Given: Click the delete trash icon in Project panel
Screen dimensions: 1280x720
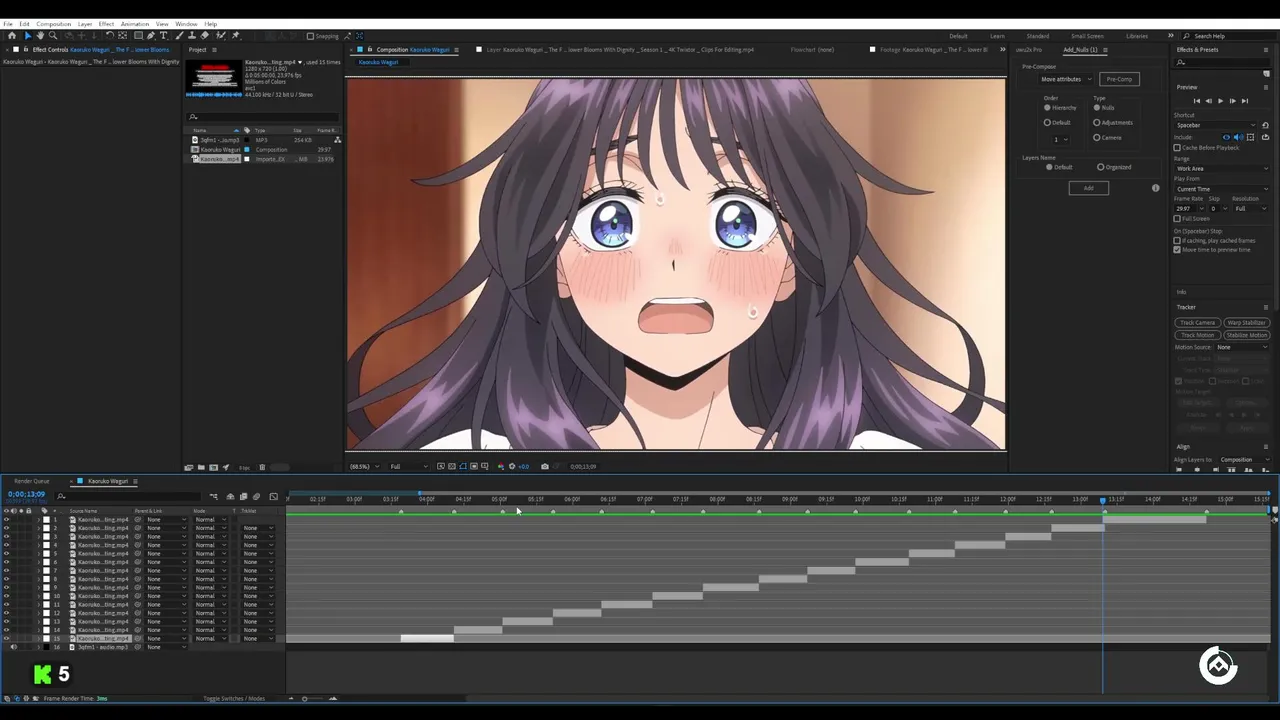Looking at the screenshot, I should [262, 467].
